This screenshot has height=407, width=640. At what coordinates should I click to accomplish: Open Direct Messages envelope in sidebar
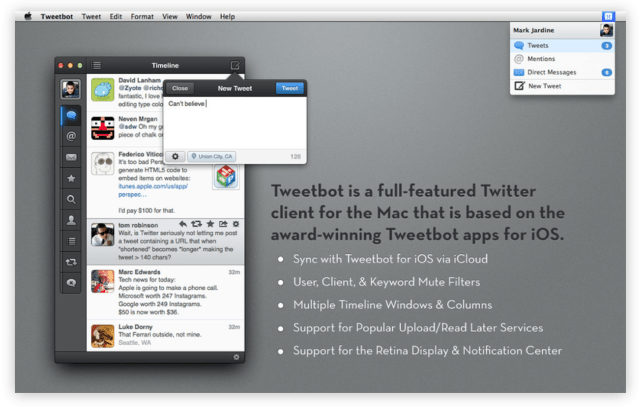(x=71, y=157)
